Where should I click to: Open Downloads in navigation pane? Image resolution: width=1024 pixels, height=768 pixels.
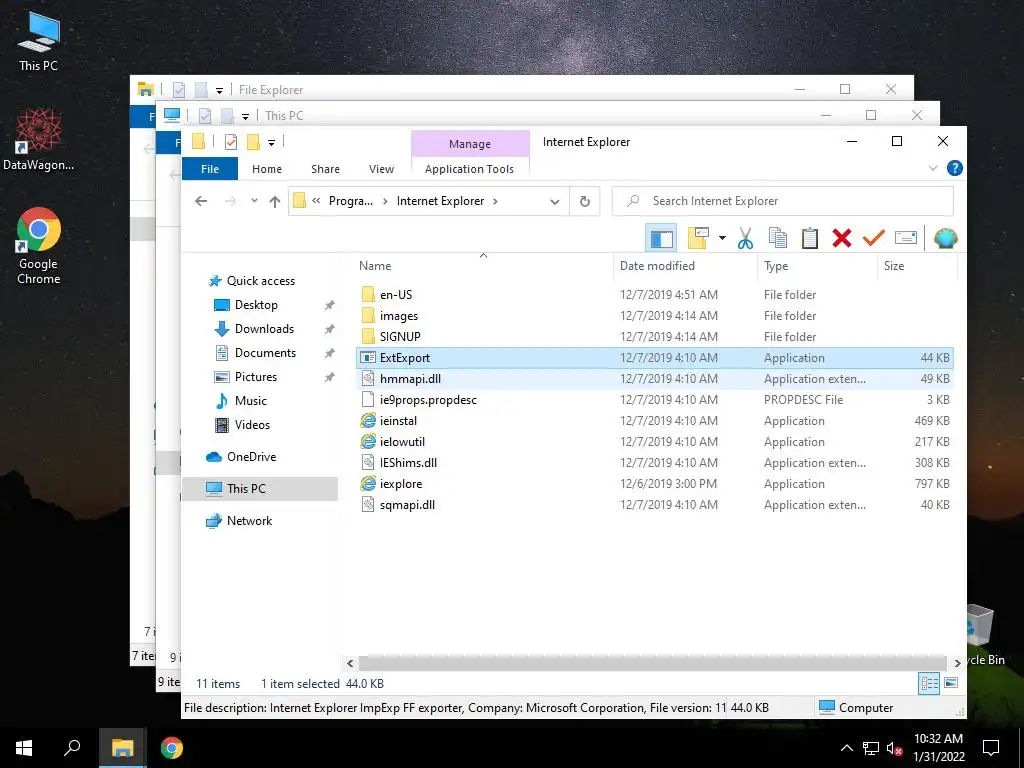[x=264, y=328]
